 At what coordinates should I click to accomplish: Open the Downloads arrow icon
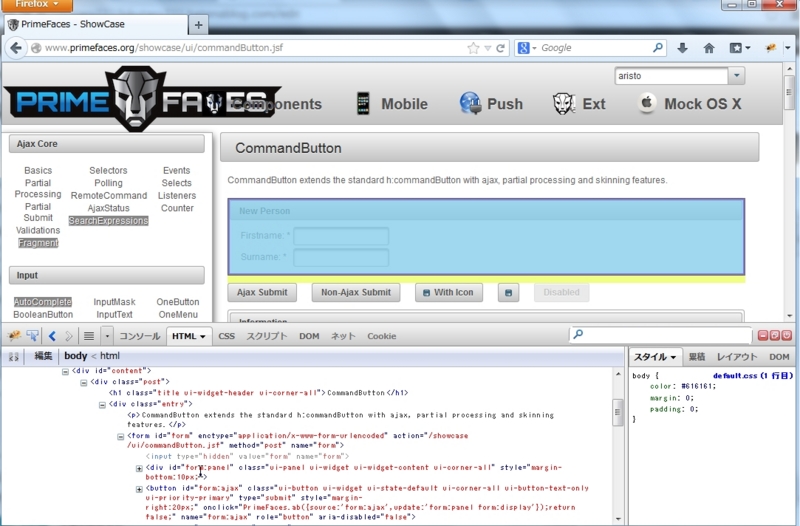coord(682,48)
